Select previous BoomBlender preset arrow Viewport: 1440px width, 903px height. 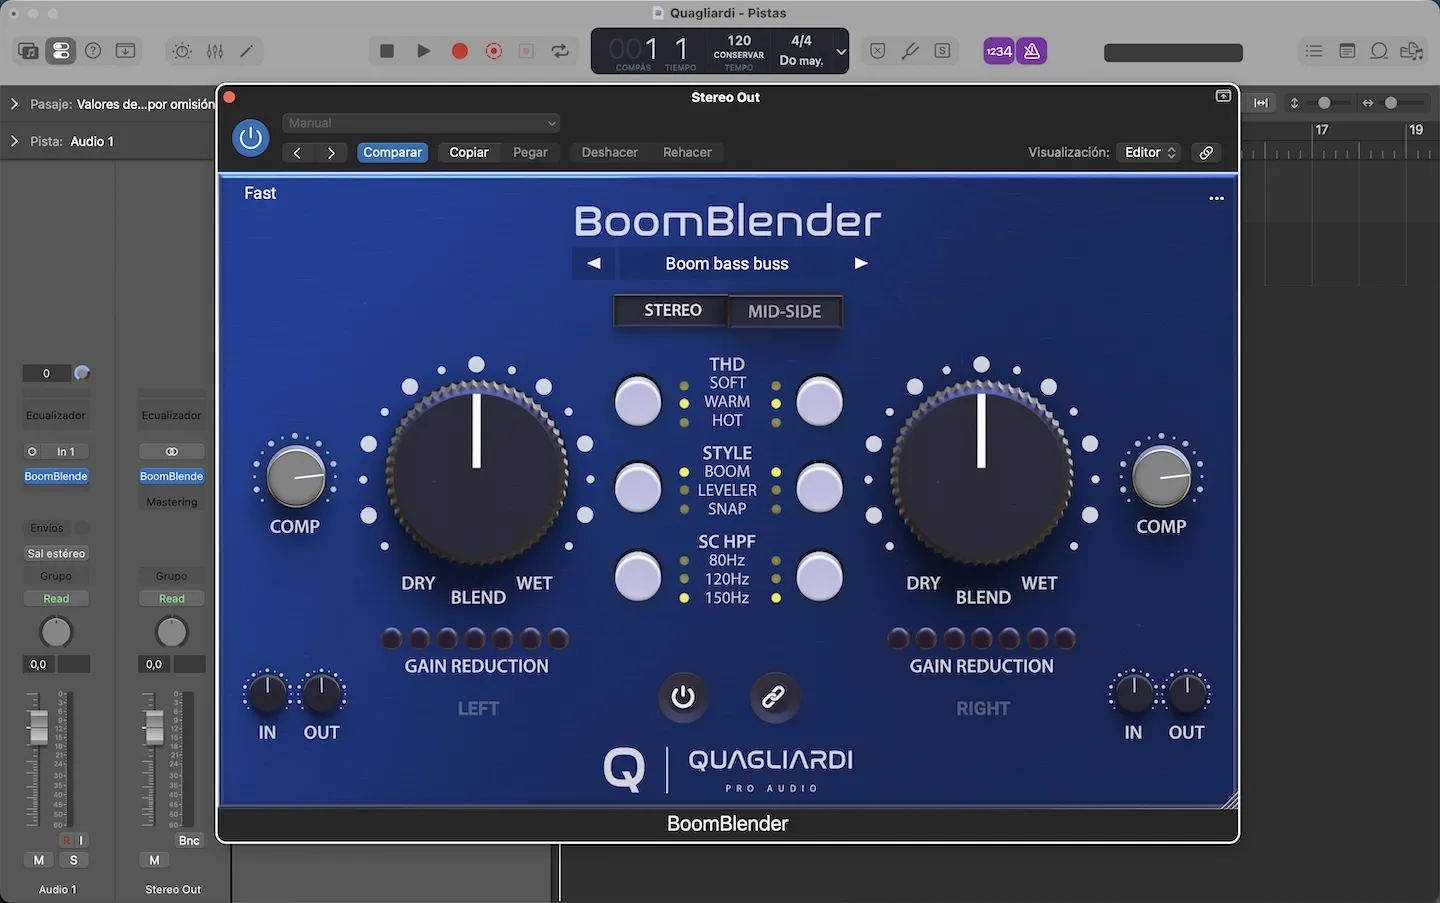(x=594, y=264)
